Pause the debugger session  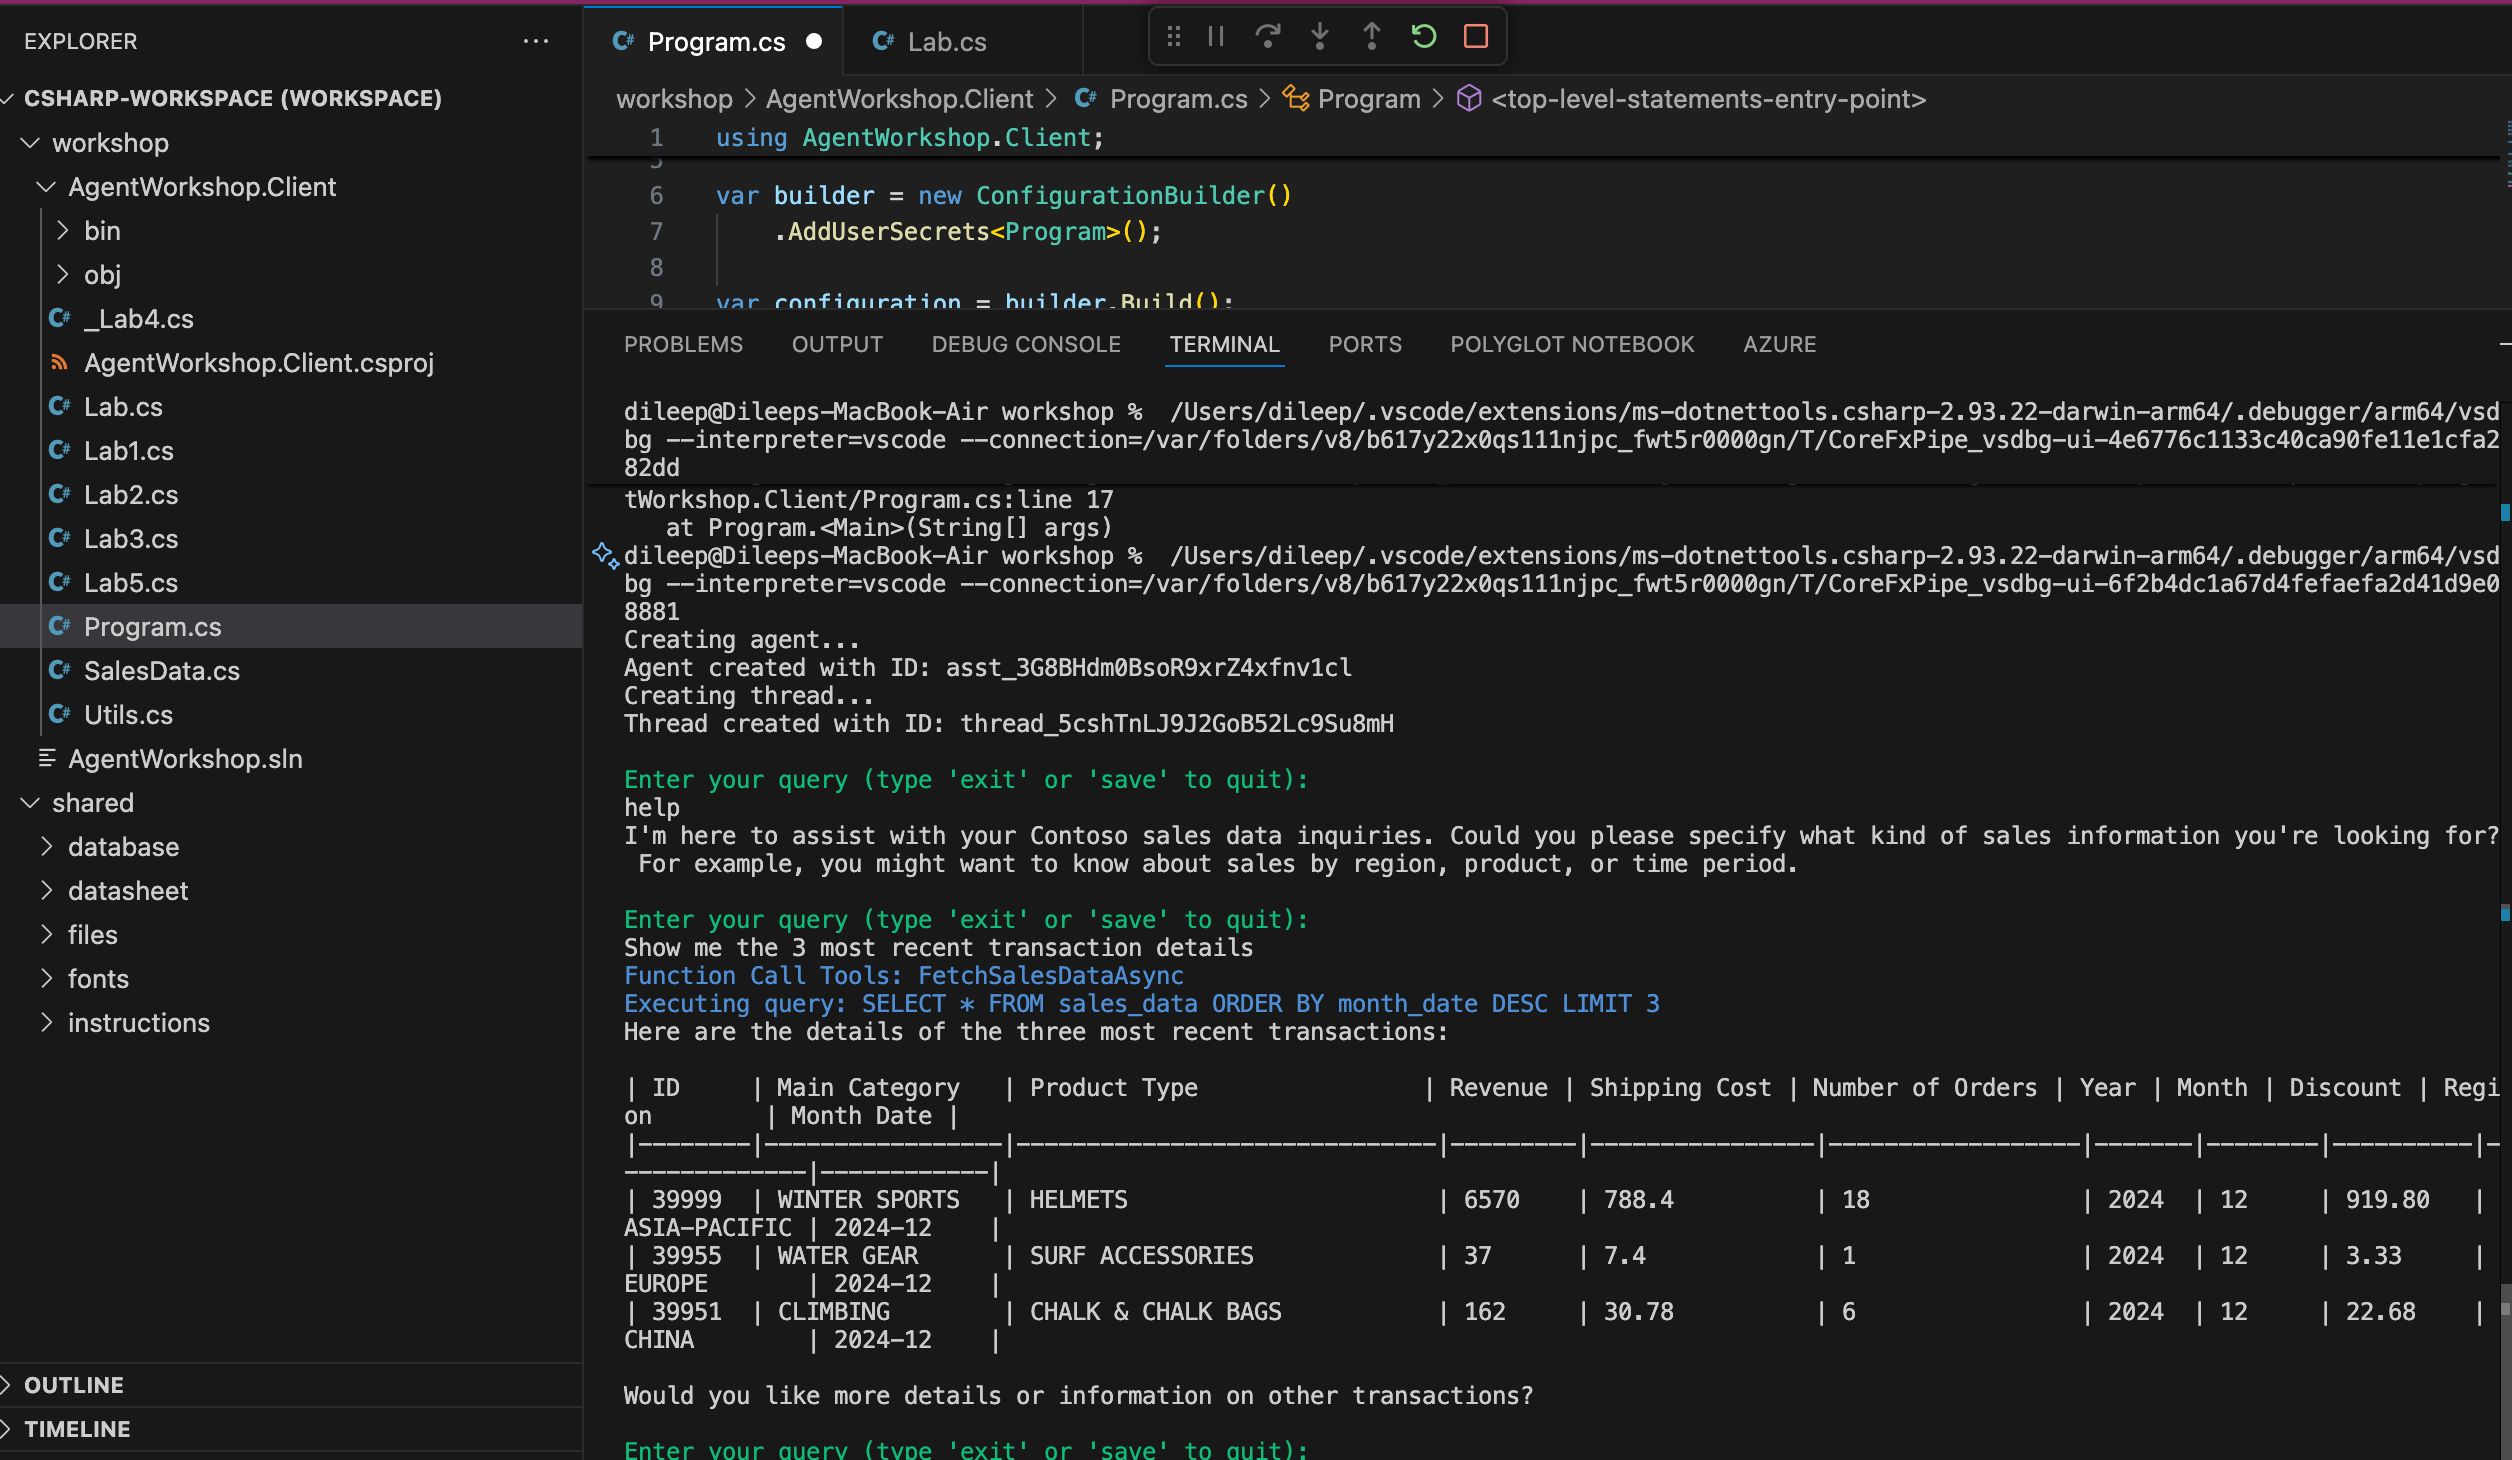(x=1216, y=37)
